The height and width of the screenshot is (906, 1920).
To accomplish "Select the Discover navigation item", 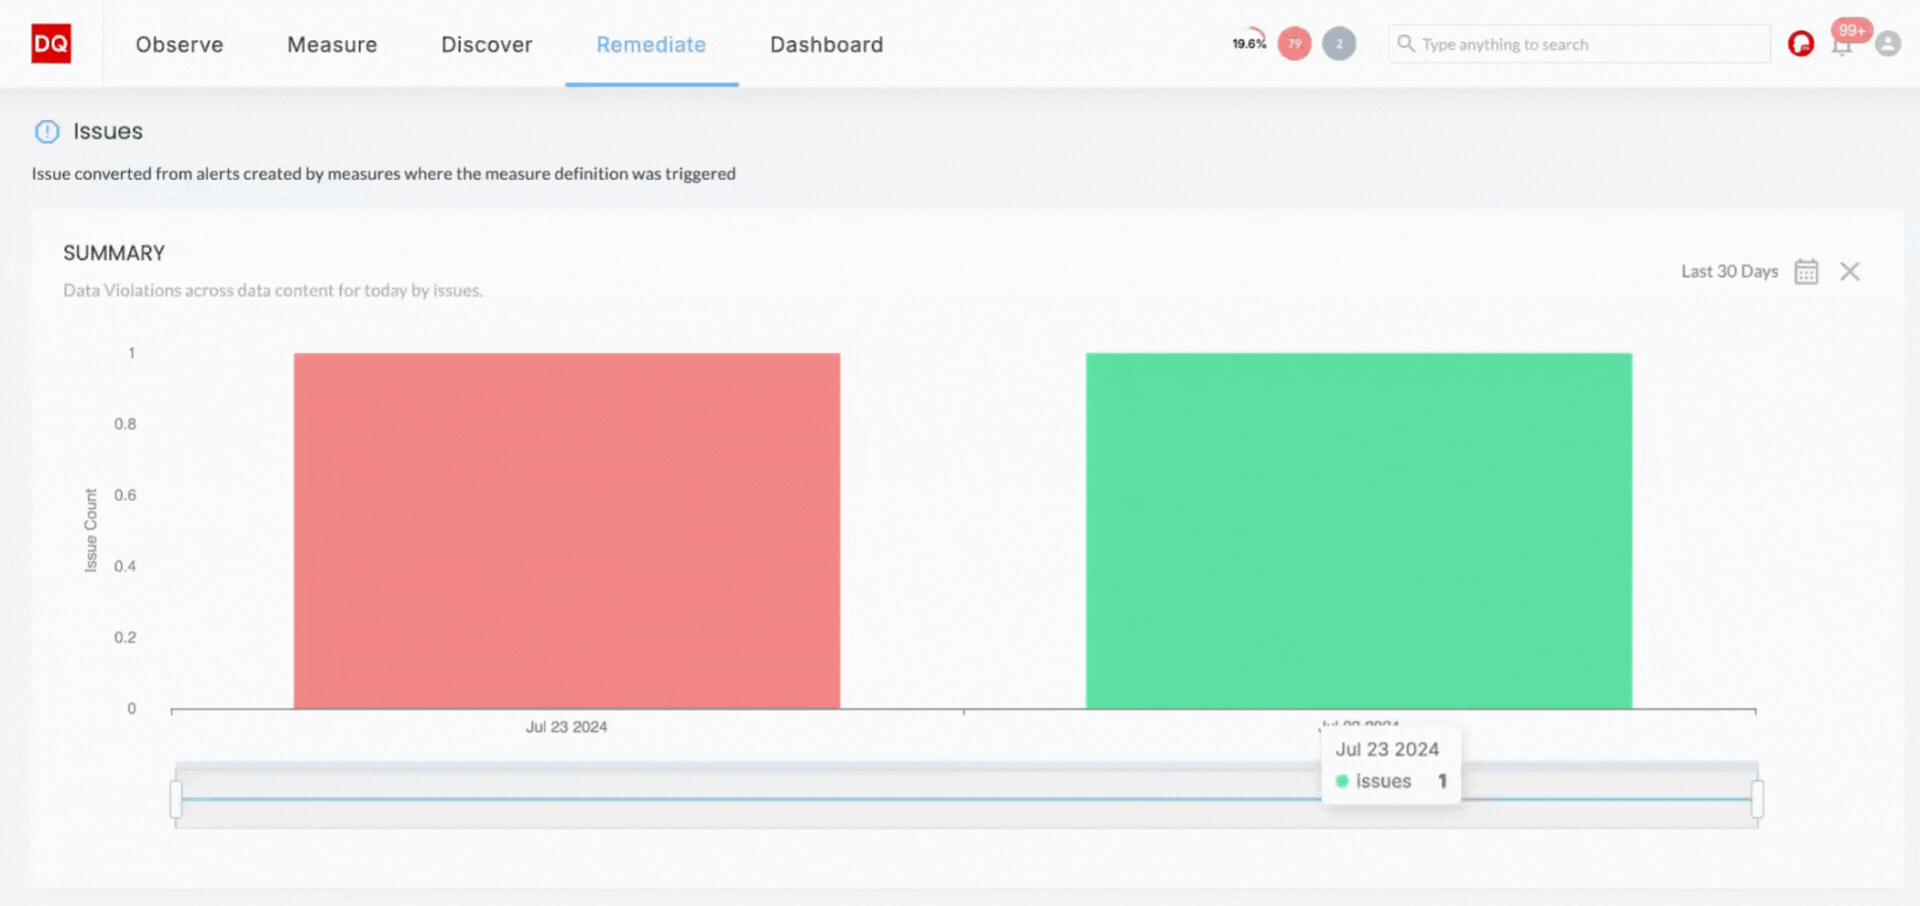I will 486,44.
